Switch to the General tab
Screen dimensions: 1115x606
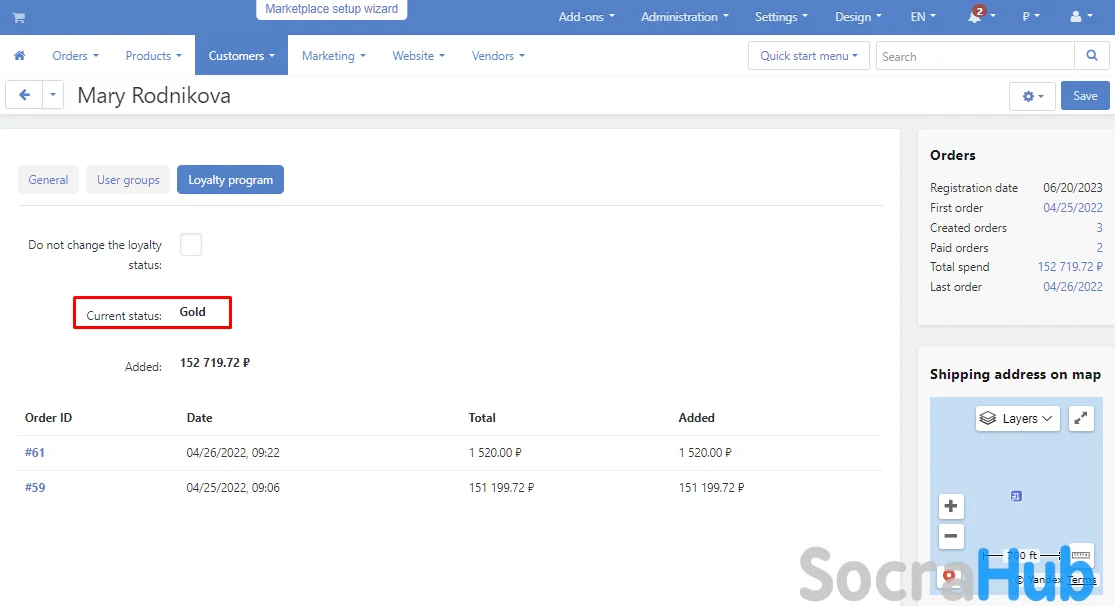pyautogui.click(x=48, y=180)
